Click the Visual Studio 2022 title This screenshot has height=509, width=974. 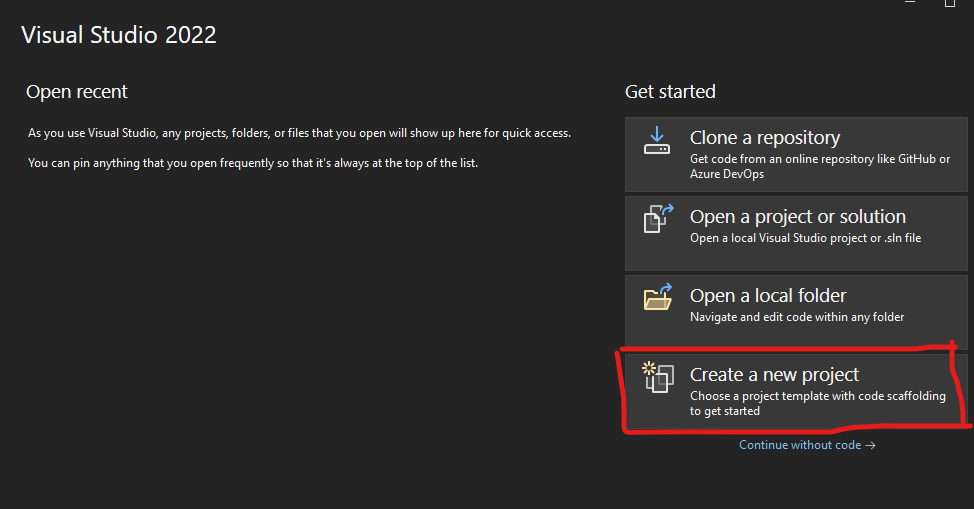tap(119, 35)
